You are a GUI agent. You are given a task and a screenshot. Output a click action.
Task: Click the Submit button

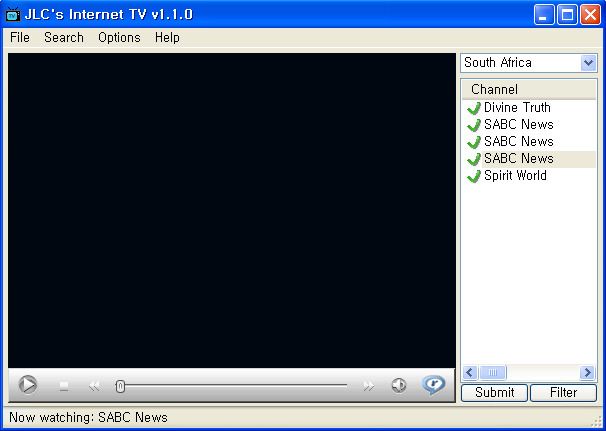coord(494,392)
